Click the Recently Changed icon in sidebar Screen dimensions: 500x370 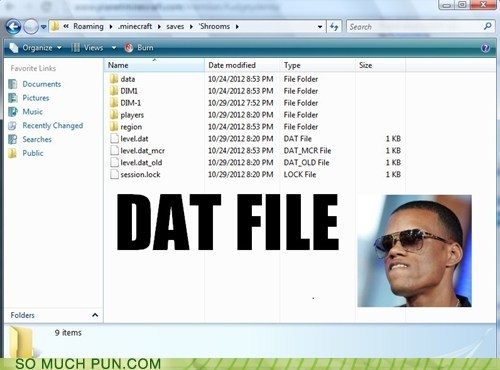[x=13, y=126]
